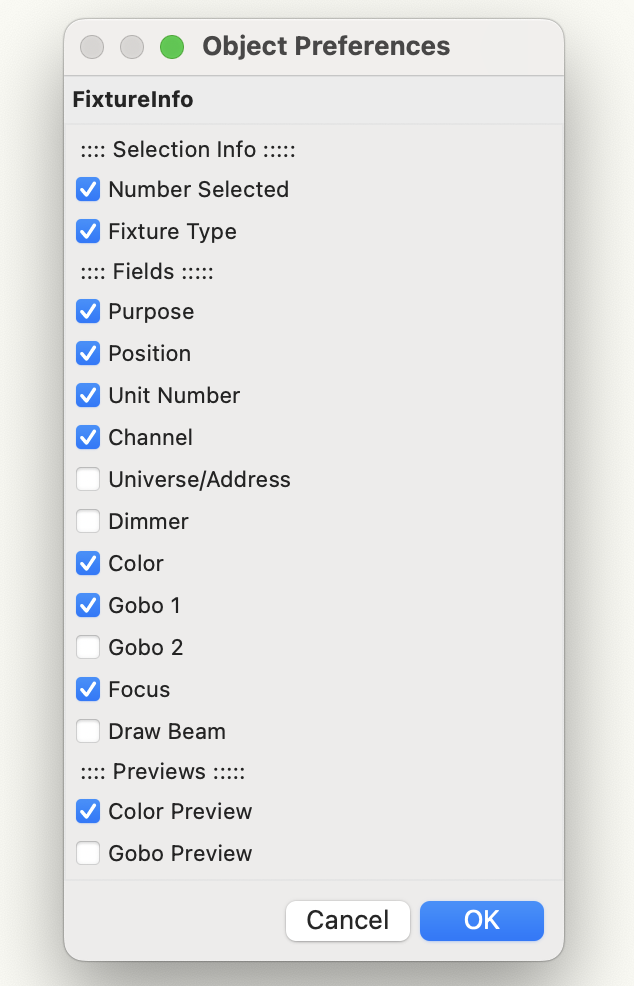The height and width of the screenshot is (986, 634).
Task: Check the Dimmer field checkbox
Action: coord(88,521)
